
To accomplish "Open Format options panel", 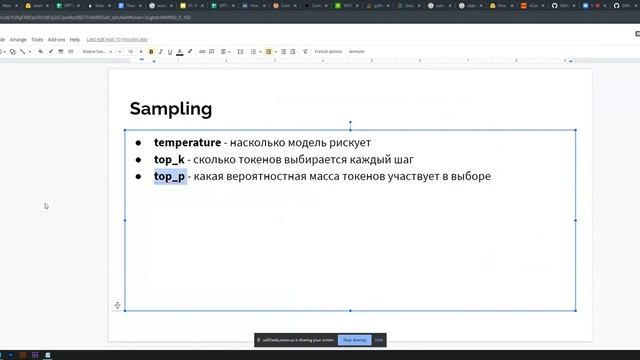I will pos(328,52).
